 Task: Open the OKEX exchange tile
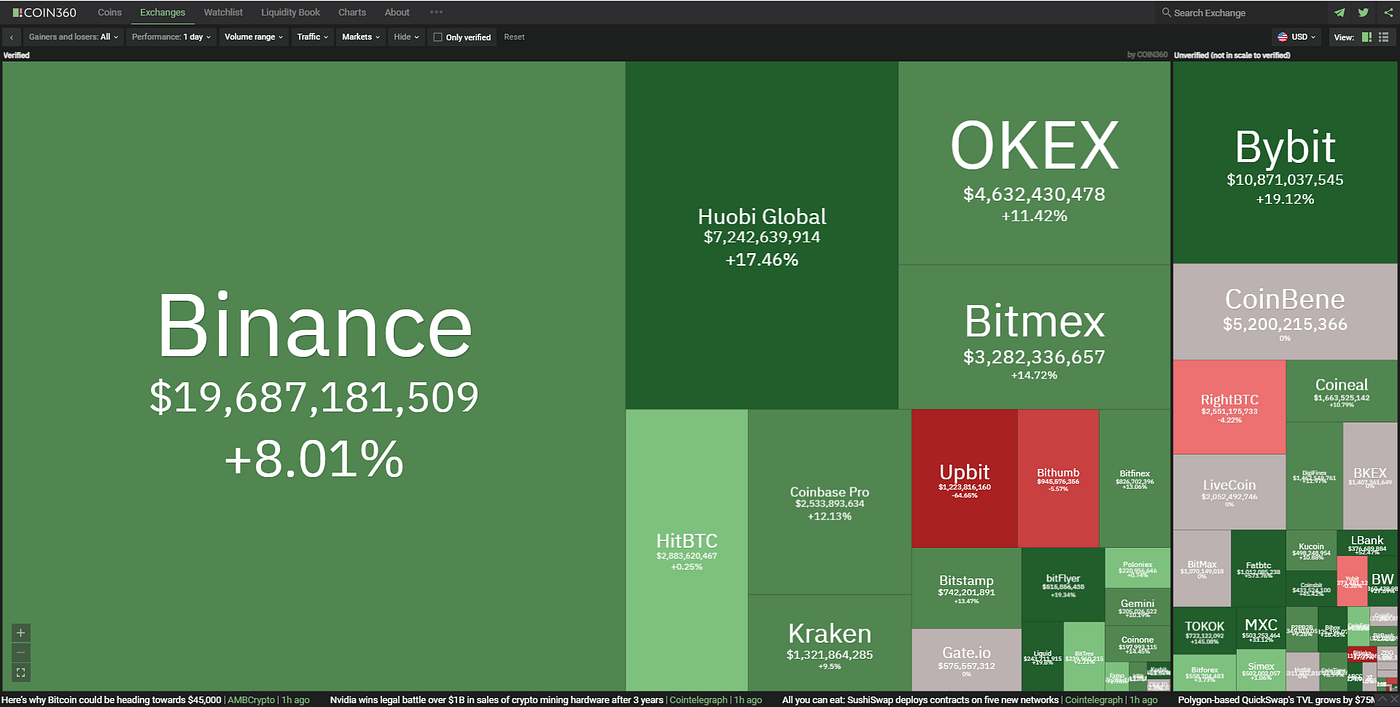coord(1034,164)
